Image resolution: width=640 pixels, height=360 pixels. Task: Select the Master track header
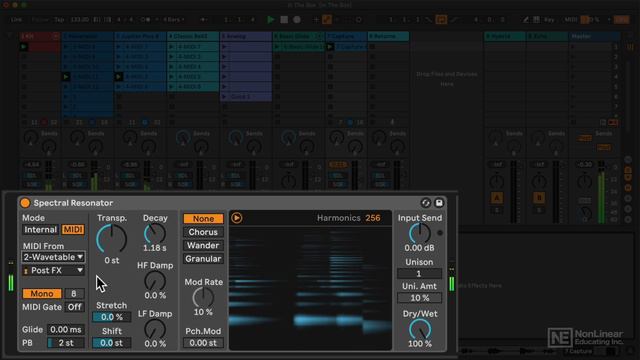(595, 36)
